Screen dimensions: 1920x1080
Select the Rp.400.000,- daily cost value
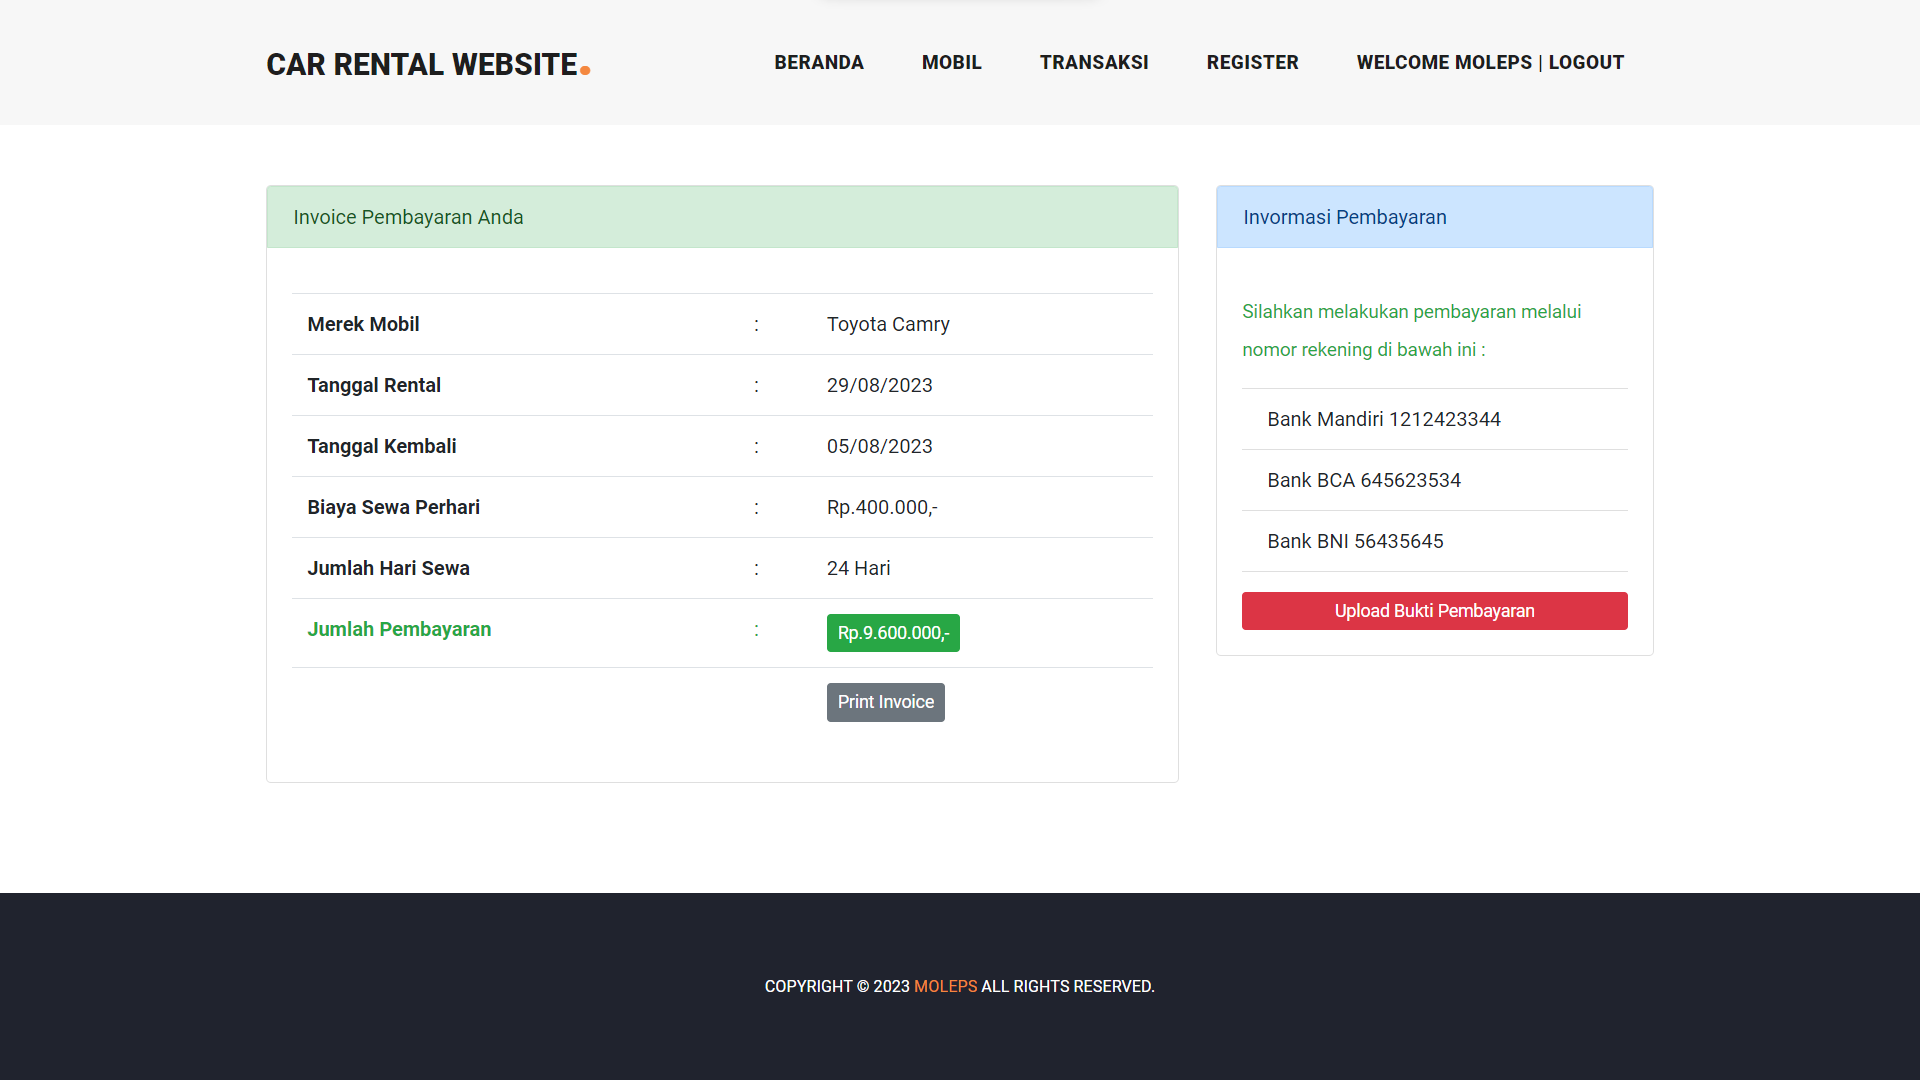point(882,507)
